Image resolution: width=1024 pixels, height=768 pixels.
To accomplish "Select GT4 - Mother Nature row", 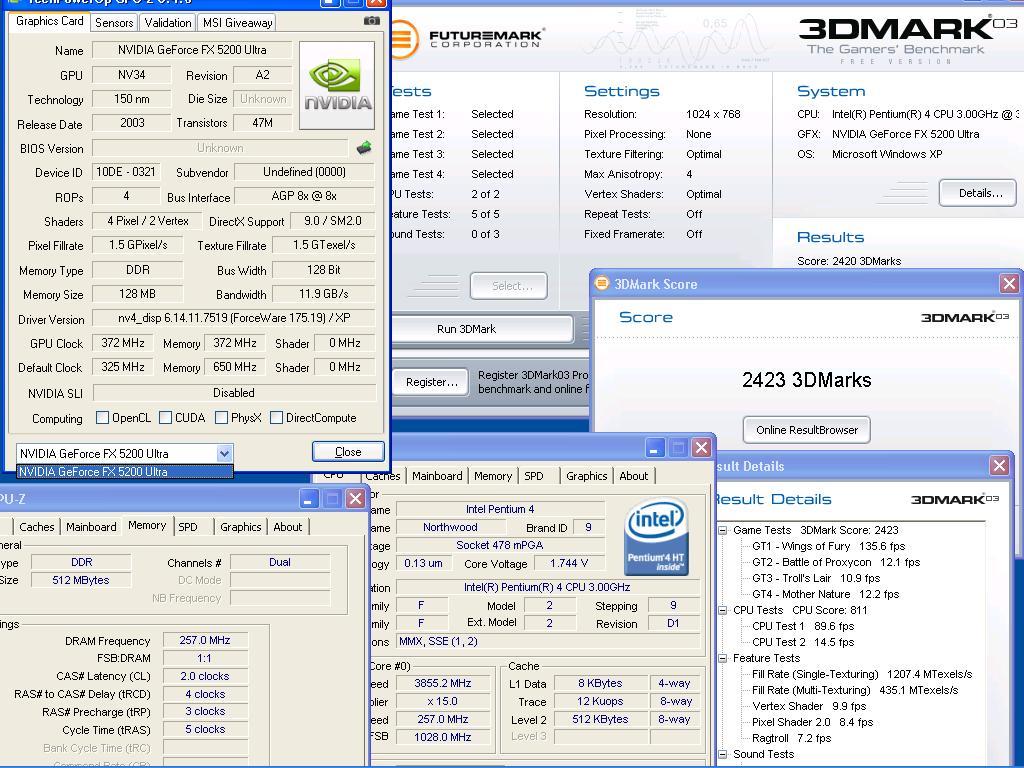I will coord(825,594).
